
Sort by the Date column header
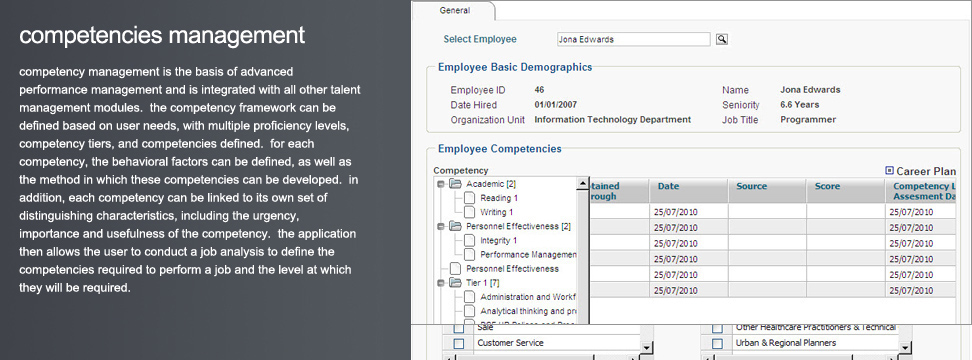[668, 187]
